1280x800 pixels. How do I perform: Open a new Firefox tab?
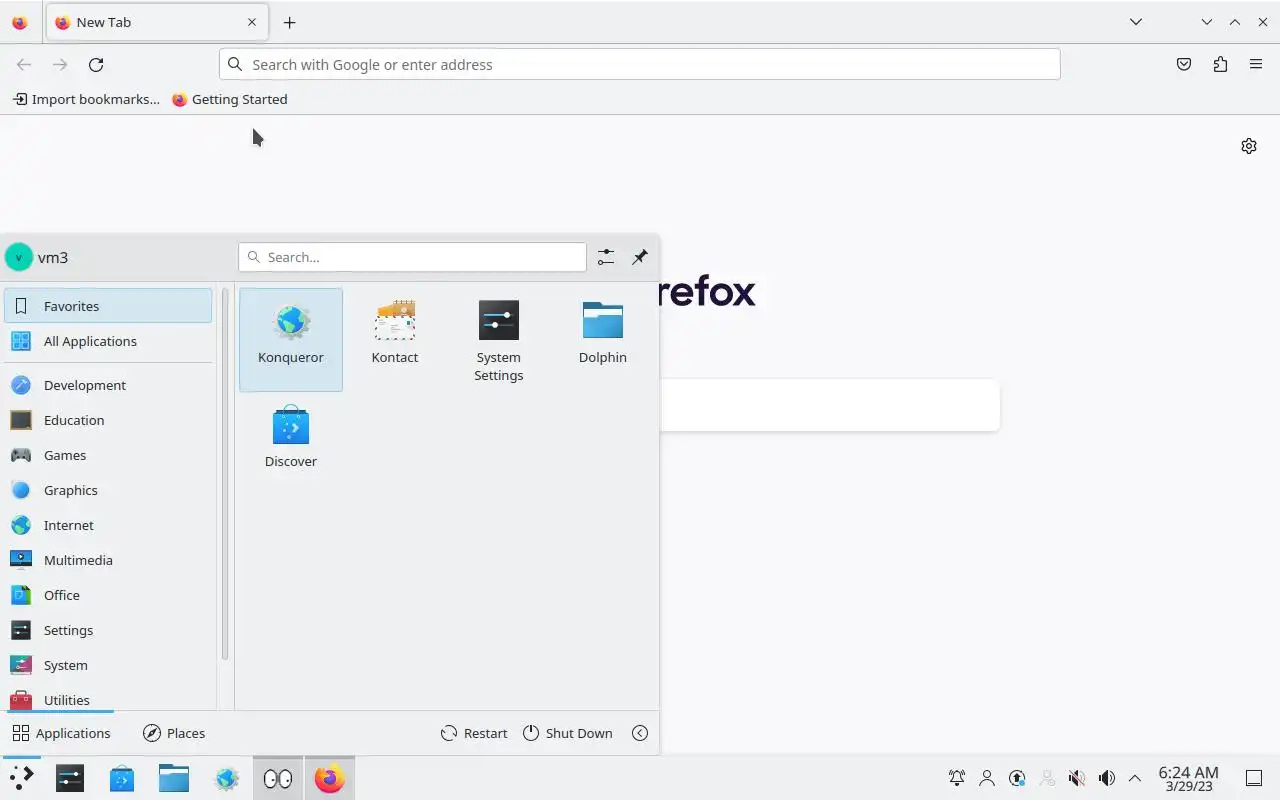pyautogui.click(x=289, y=22)
